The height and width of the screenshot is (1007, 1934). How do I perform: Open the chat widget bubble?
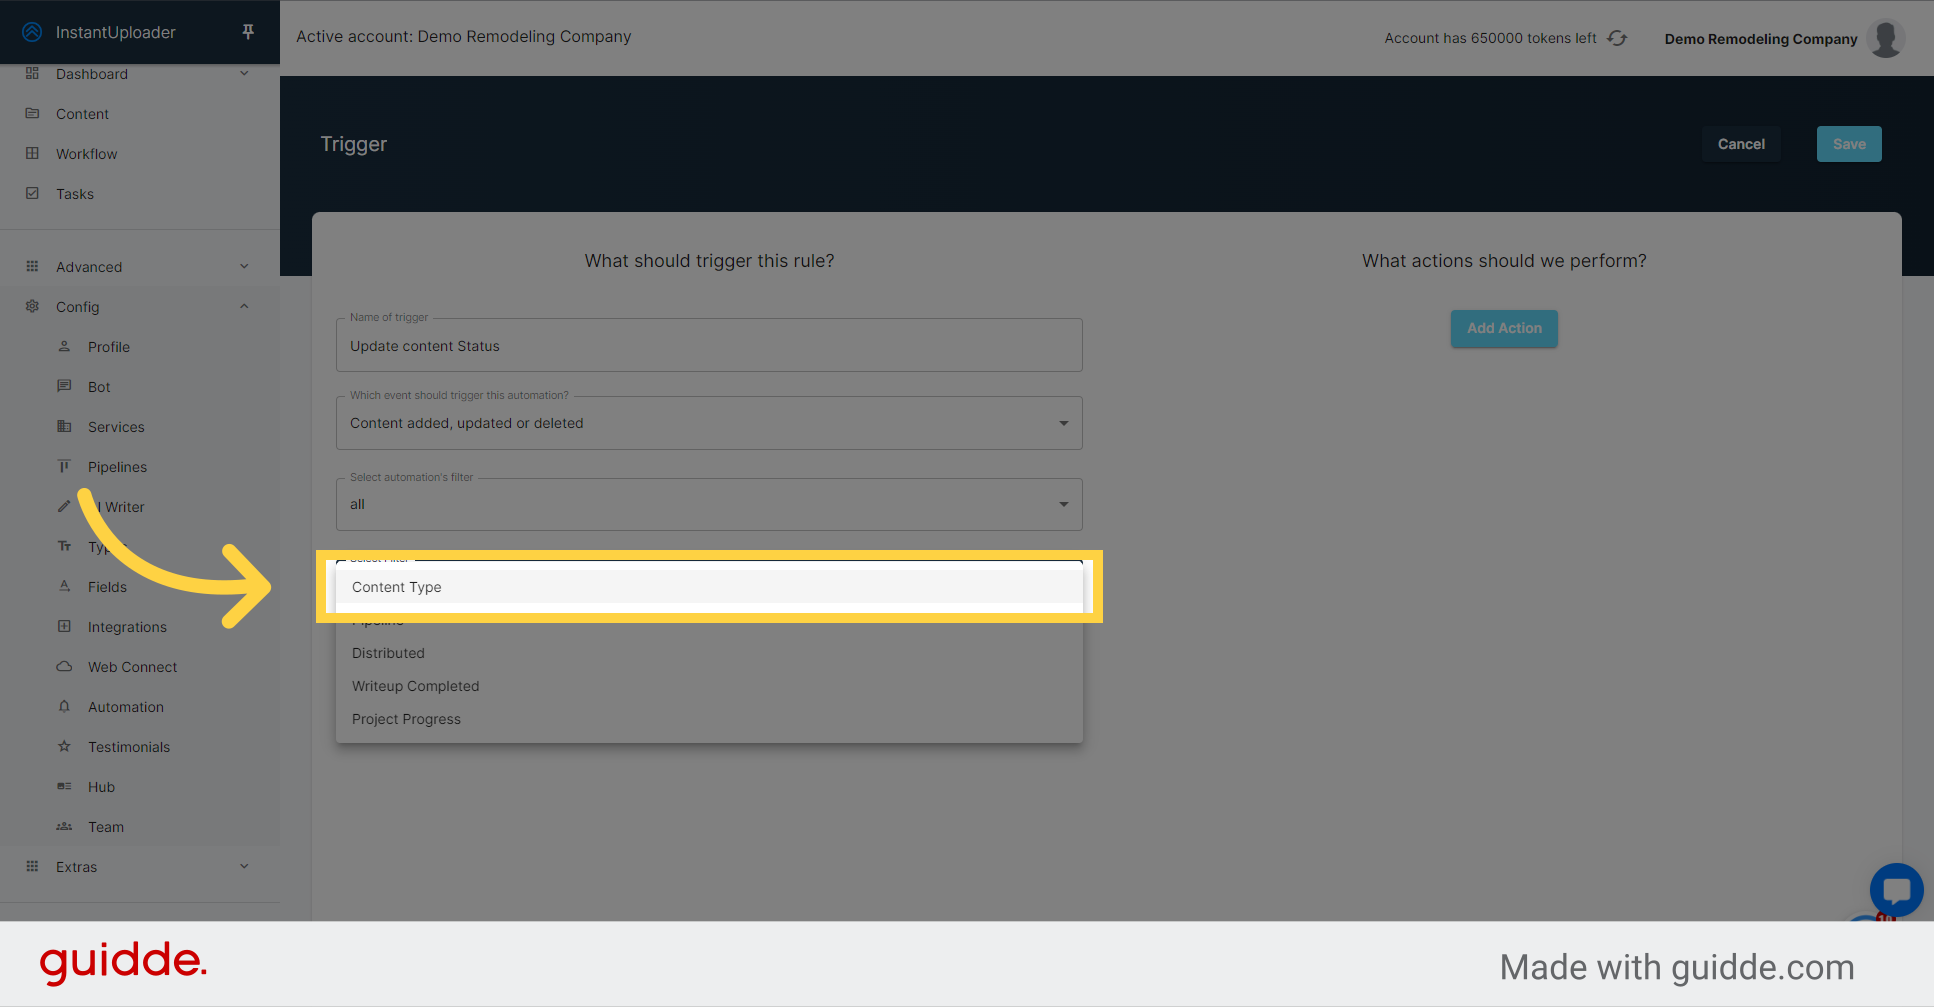coord(1896,890)
